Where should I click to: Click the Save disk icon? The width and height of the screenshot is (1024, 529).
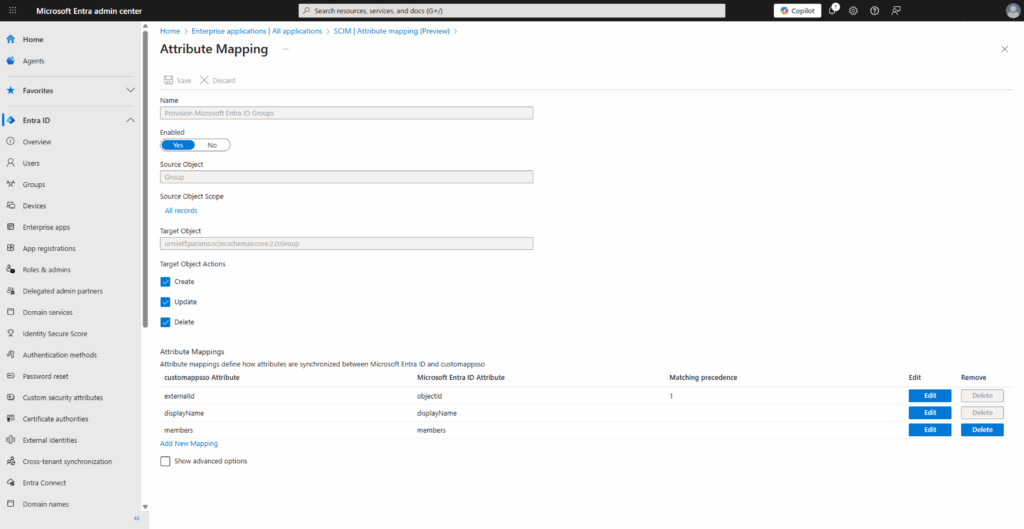167,80
